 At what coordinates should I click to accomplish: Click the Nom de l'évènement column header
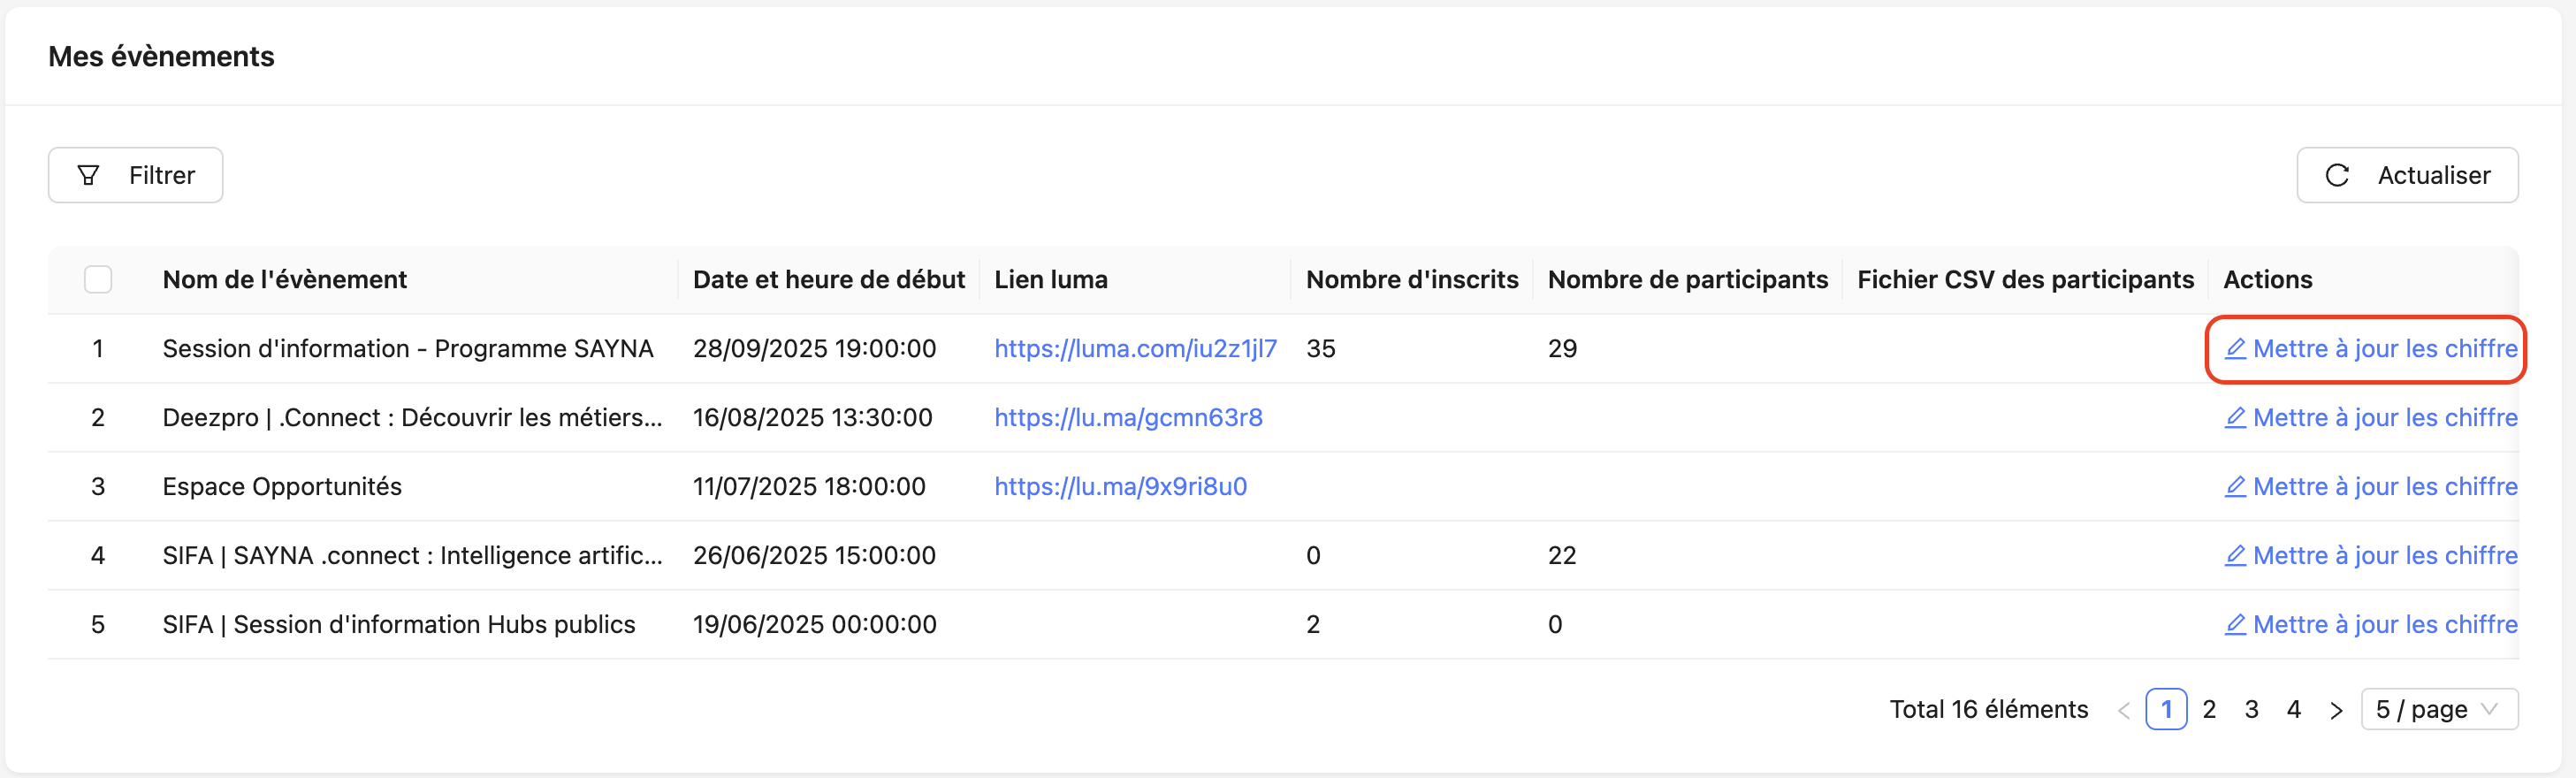[284, 279]
